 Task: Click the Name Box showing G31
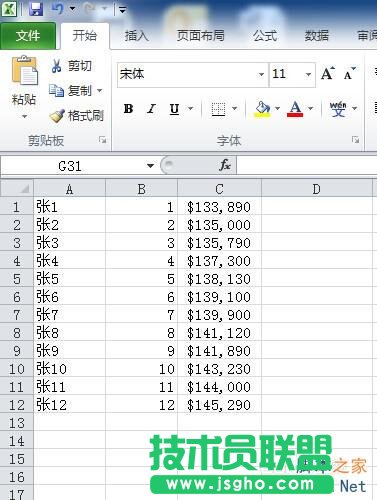point(70,166)
